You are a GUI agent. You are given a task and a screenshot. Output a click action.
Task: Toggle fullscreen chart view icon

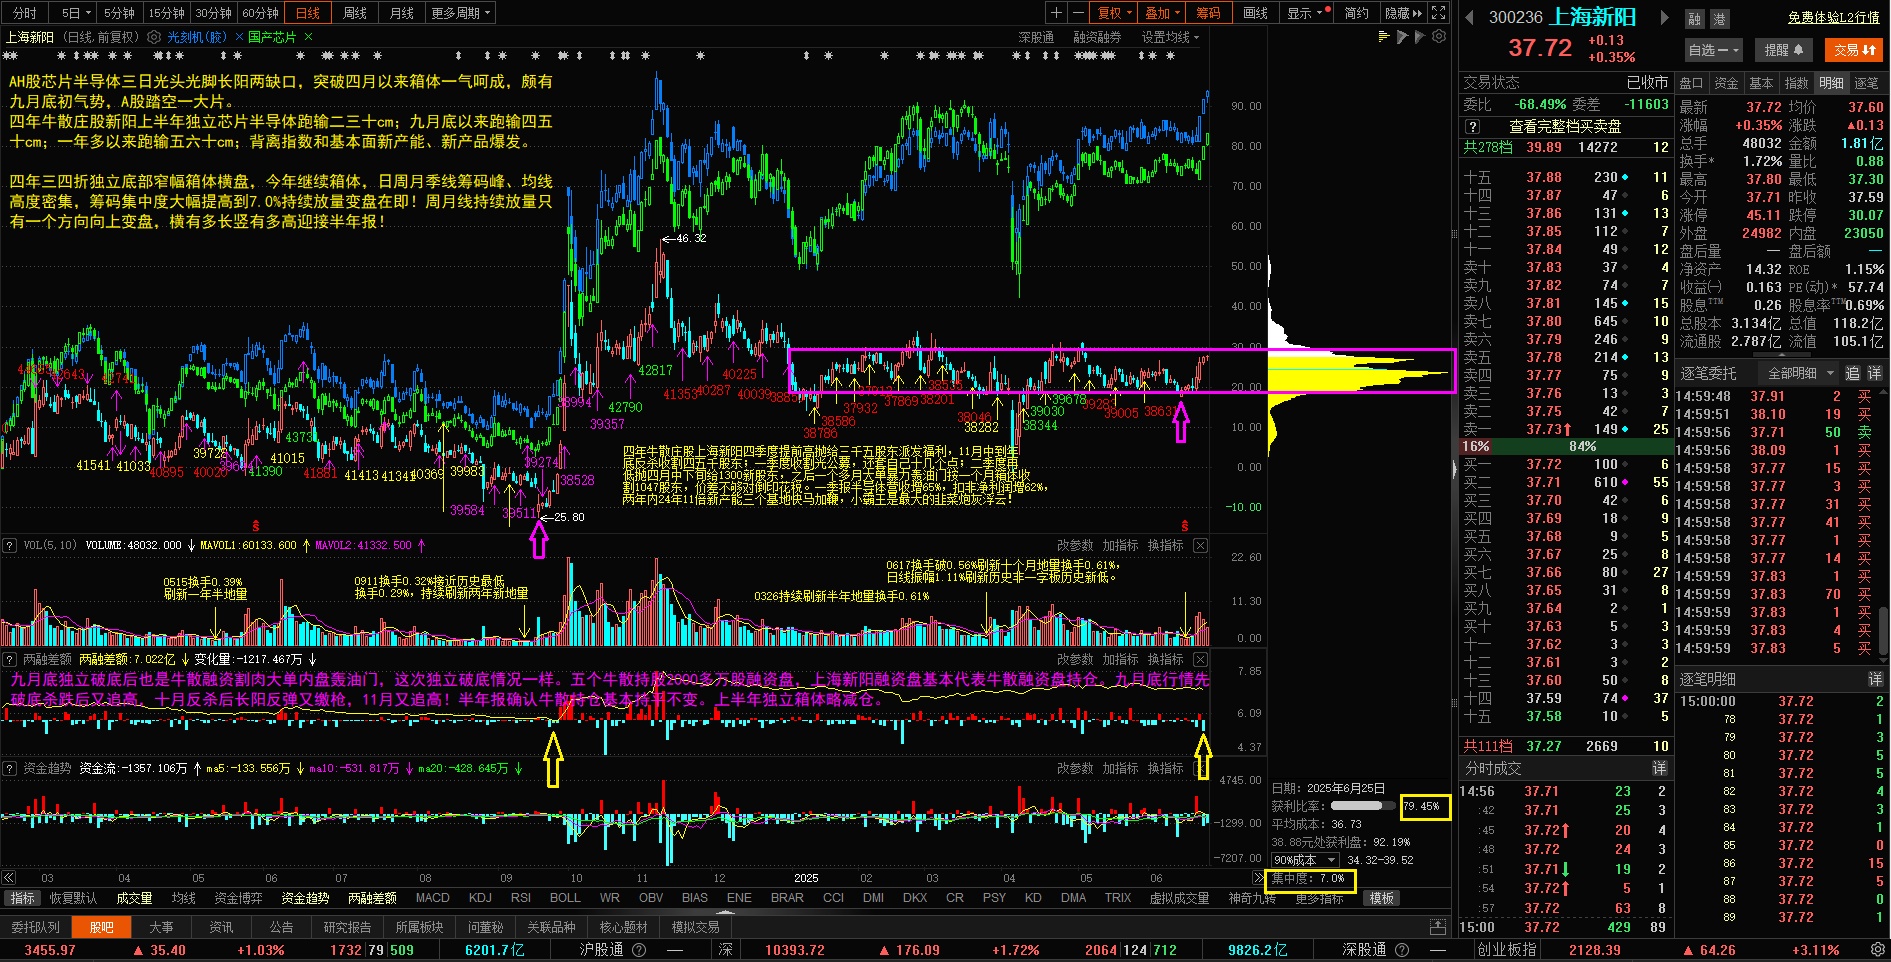point(1438,13)
